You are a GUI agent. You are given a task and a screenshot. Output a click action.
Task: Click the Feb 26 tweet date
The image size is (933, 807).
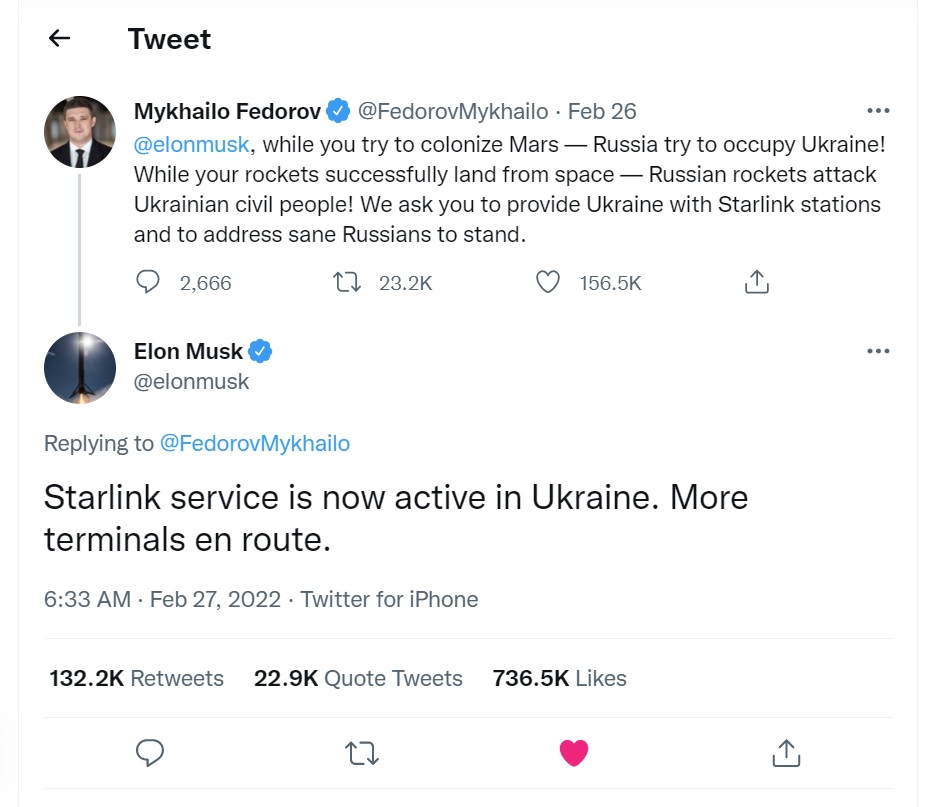click(602, 110)
